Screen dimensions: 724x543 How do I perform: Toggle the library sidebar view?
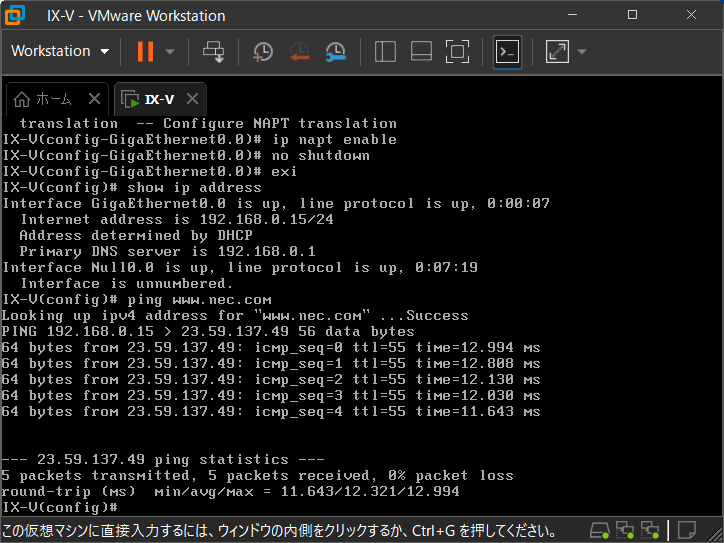tap(385, 51)
